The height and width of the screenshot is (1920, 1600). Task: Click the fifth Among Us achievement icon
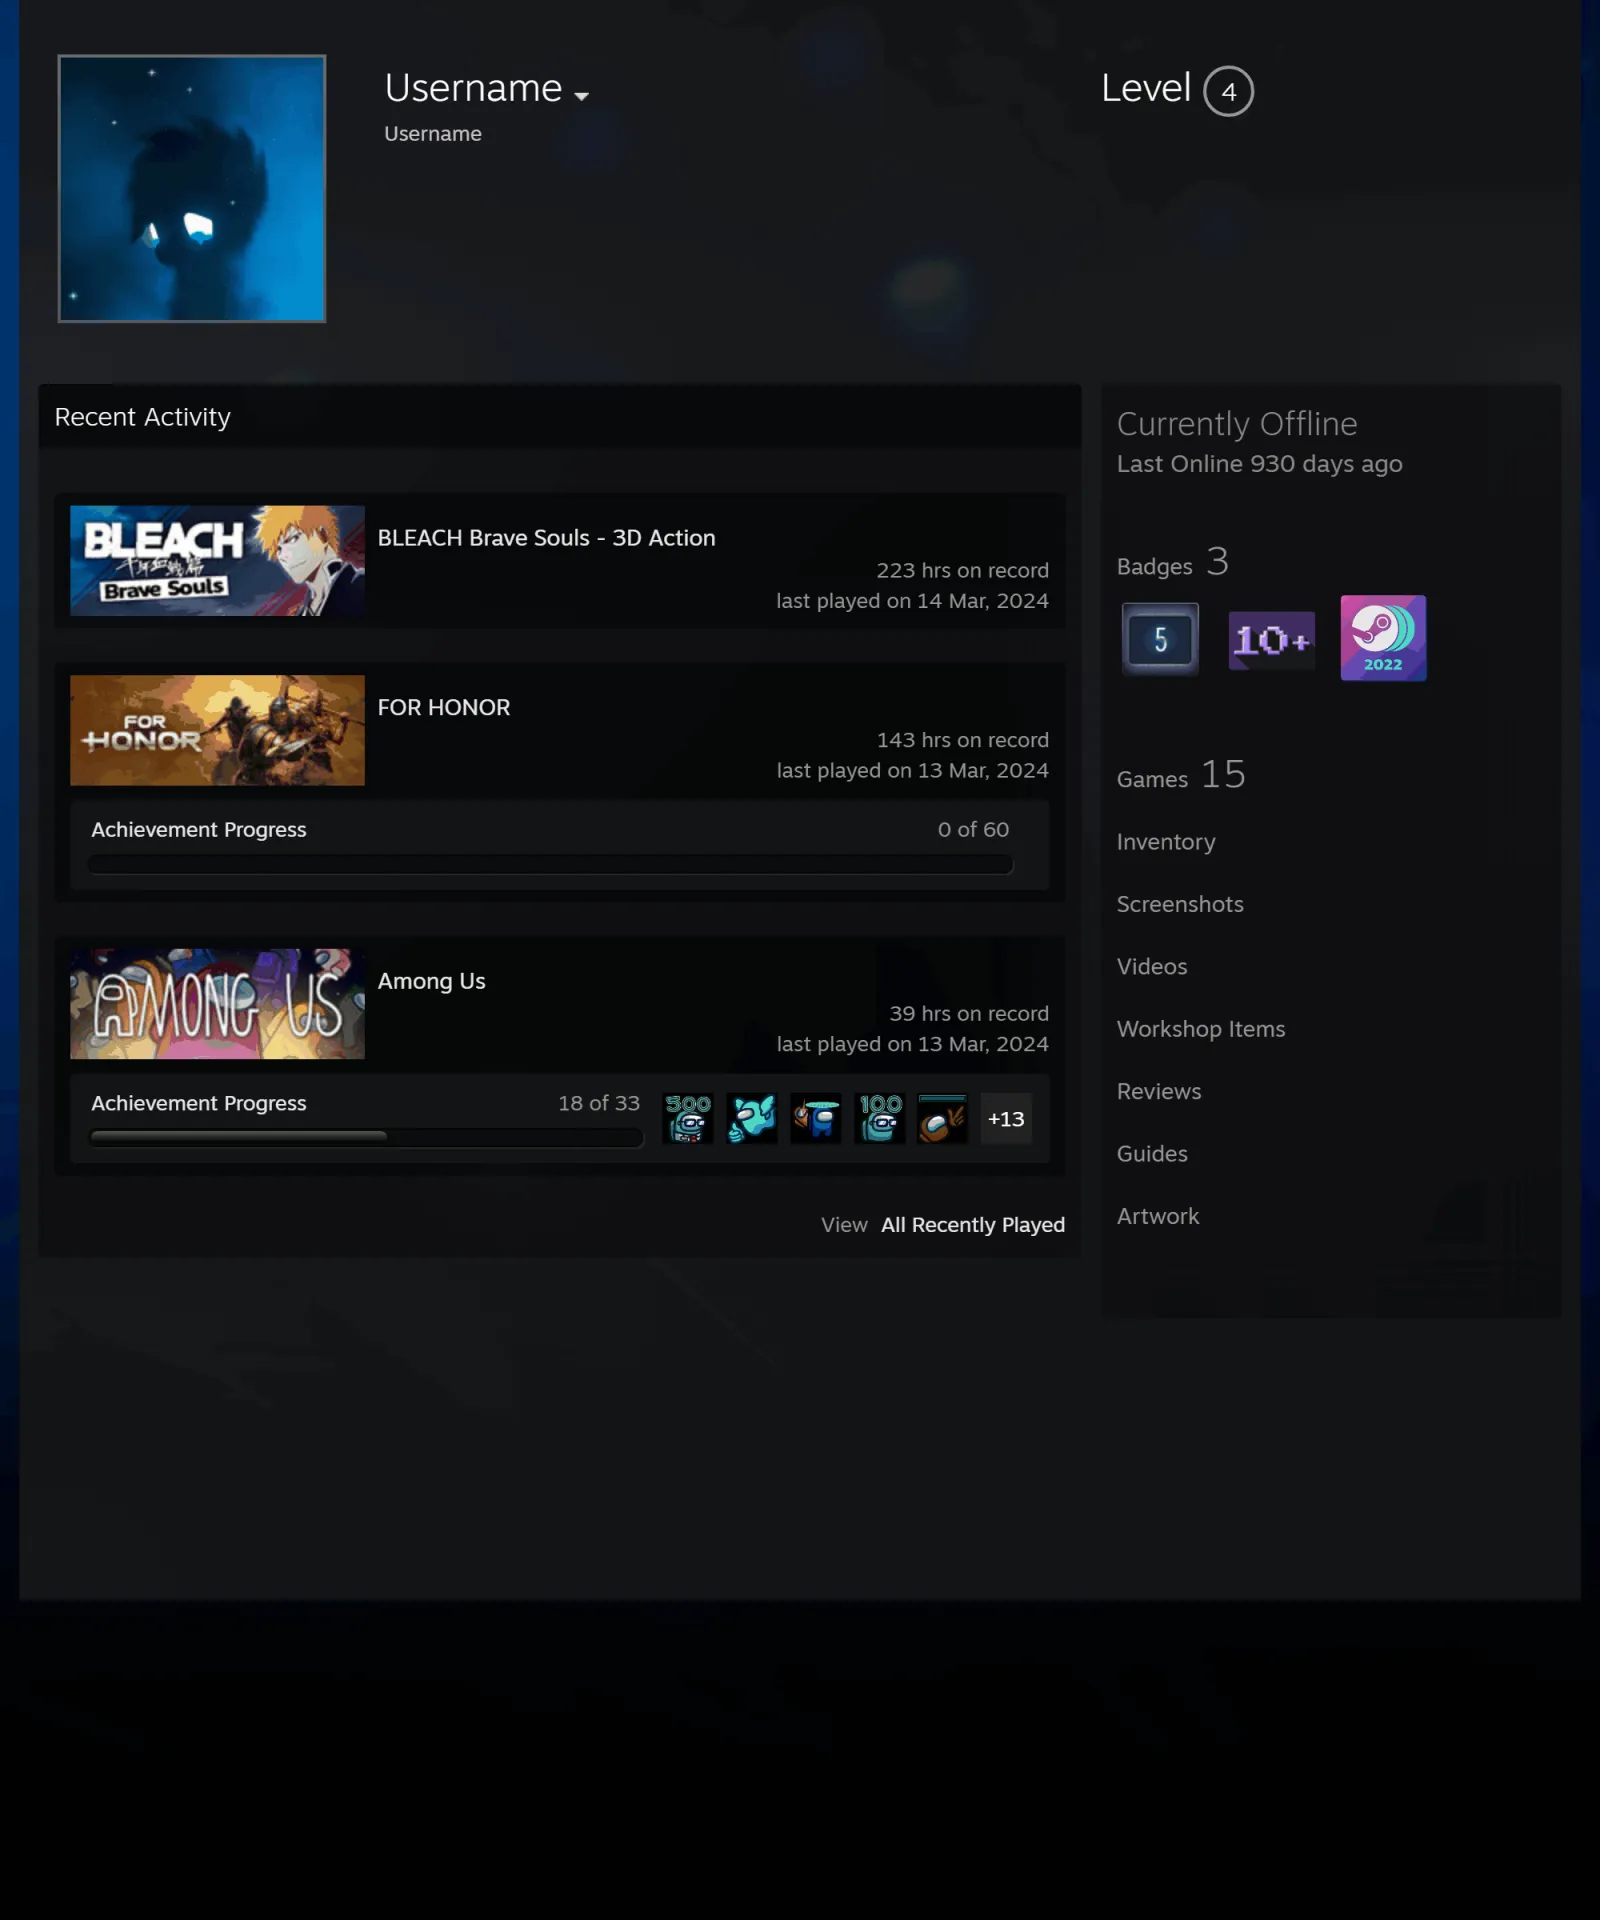point(943,1118)
